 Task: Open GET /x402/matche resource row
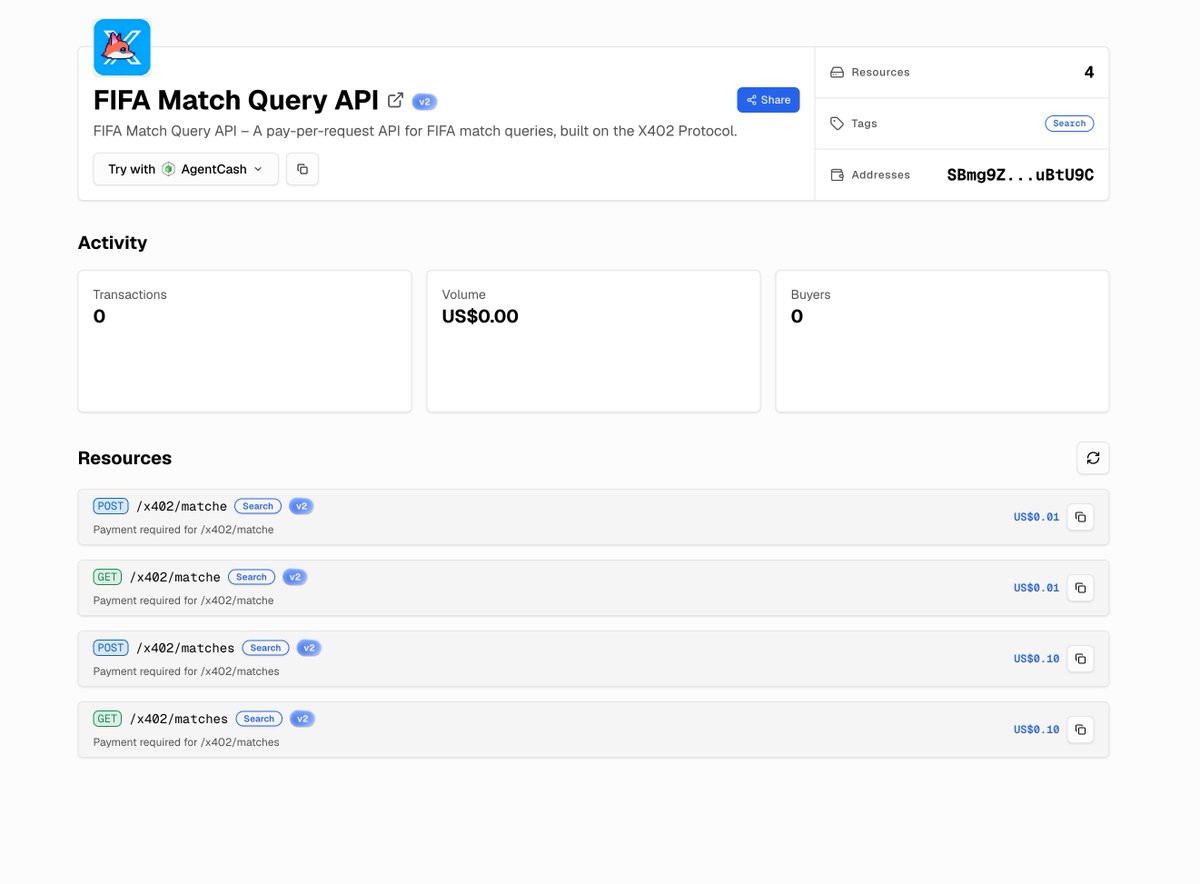[593, 588]
